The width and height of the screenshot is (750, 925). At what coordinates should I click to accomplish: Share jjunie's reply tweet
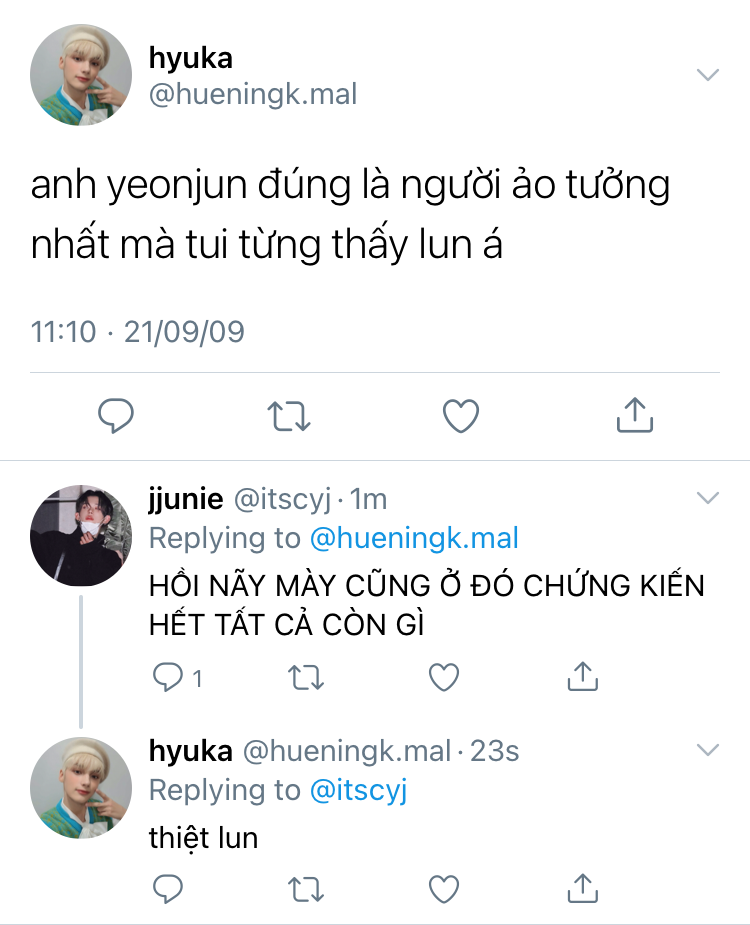point(582,676)
